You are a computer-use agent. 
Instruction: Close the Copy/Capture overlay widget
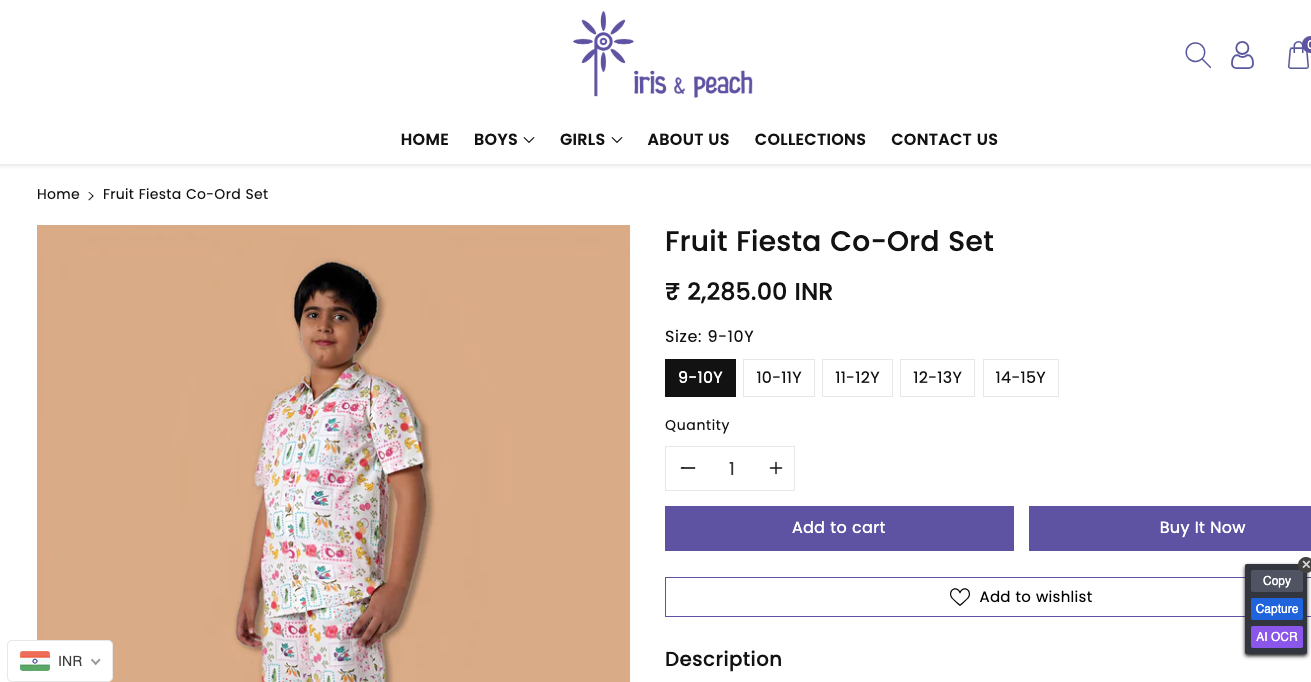(x=1305, y=565)
